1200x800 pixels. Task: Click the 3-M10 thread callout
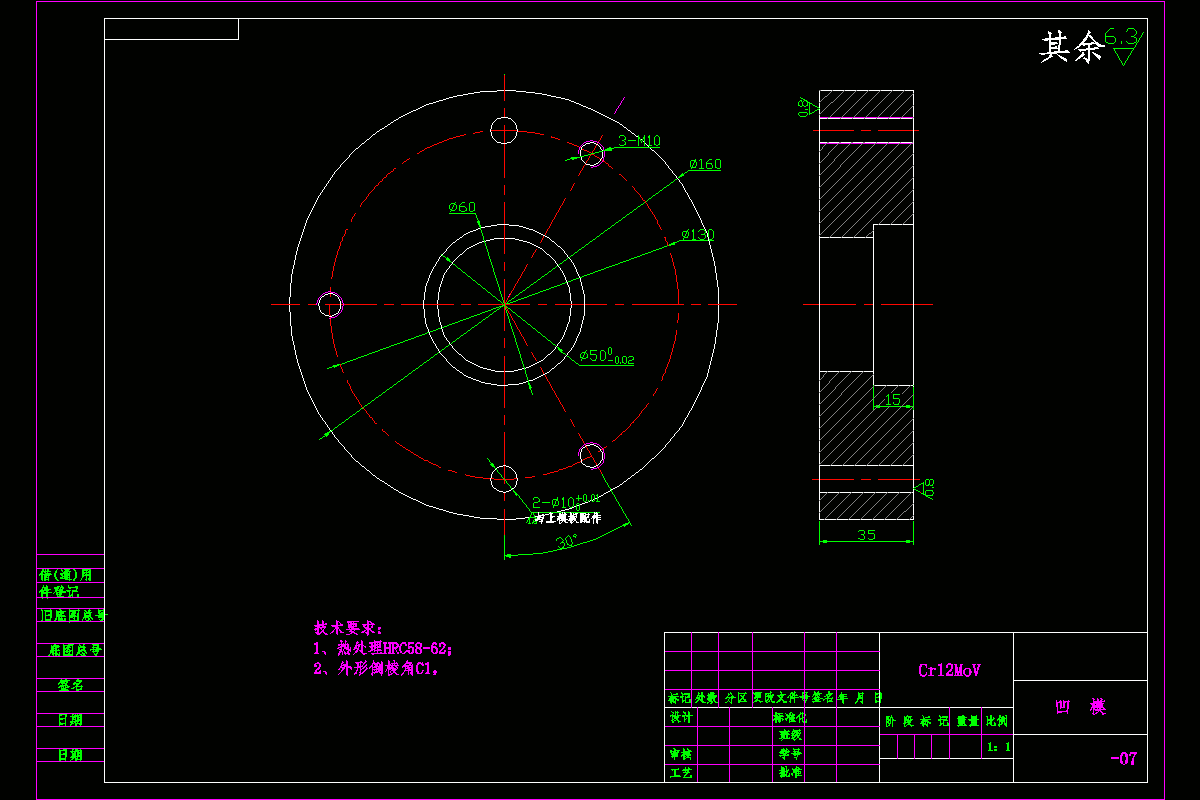[x=639, y=141]
